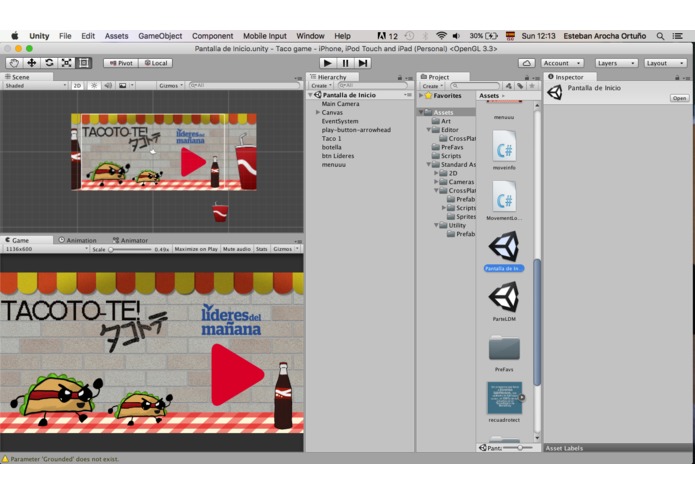This screenshot has height=494, width=695.
Task: Expand the Favorites section
Action: (421, 95)
